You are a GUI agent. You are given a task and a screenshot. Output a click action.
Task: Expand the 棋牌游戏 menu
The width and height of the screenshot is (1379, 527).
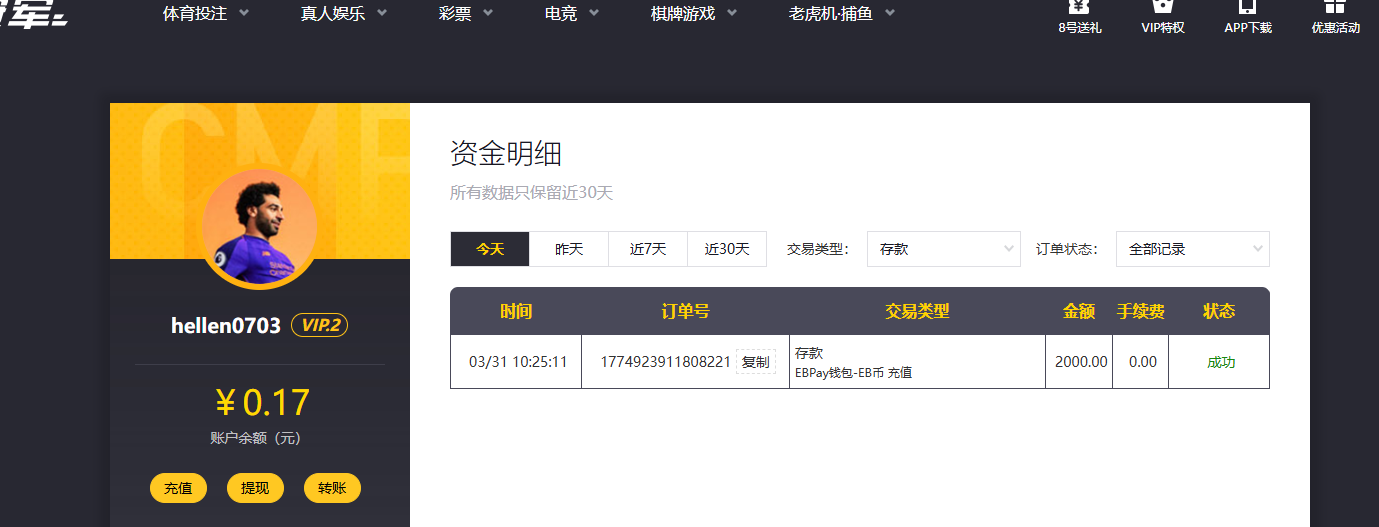point(694,14)
